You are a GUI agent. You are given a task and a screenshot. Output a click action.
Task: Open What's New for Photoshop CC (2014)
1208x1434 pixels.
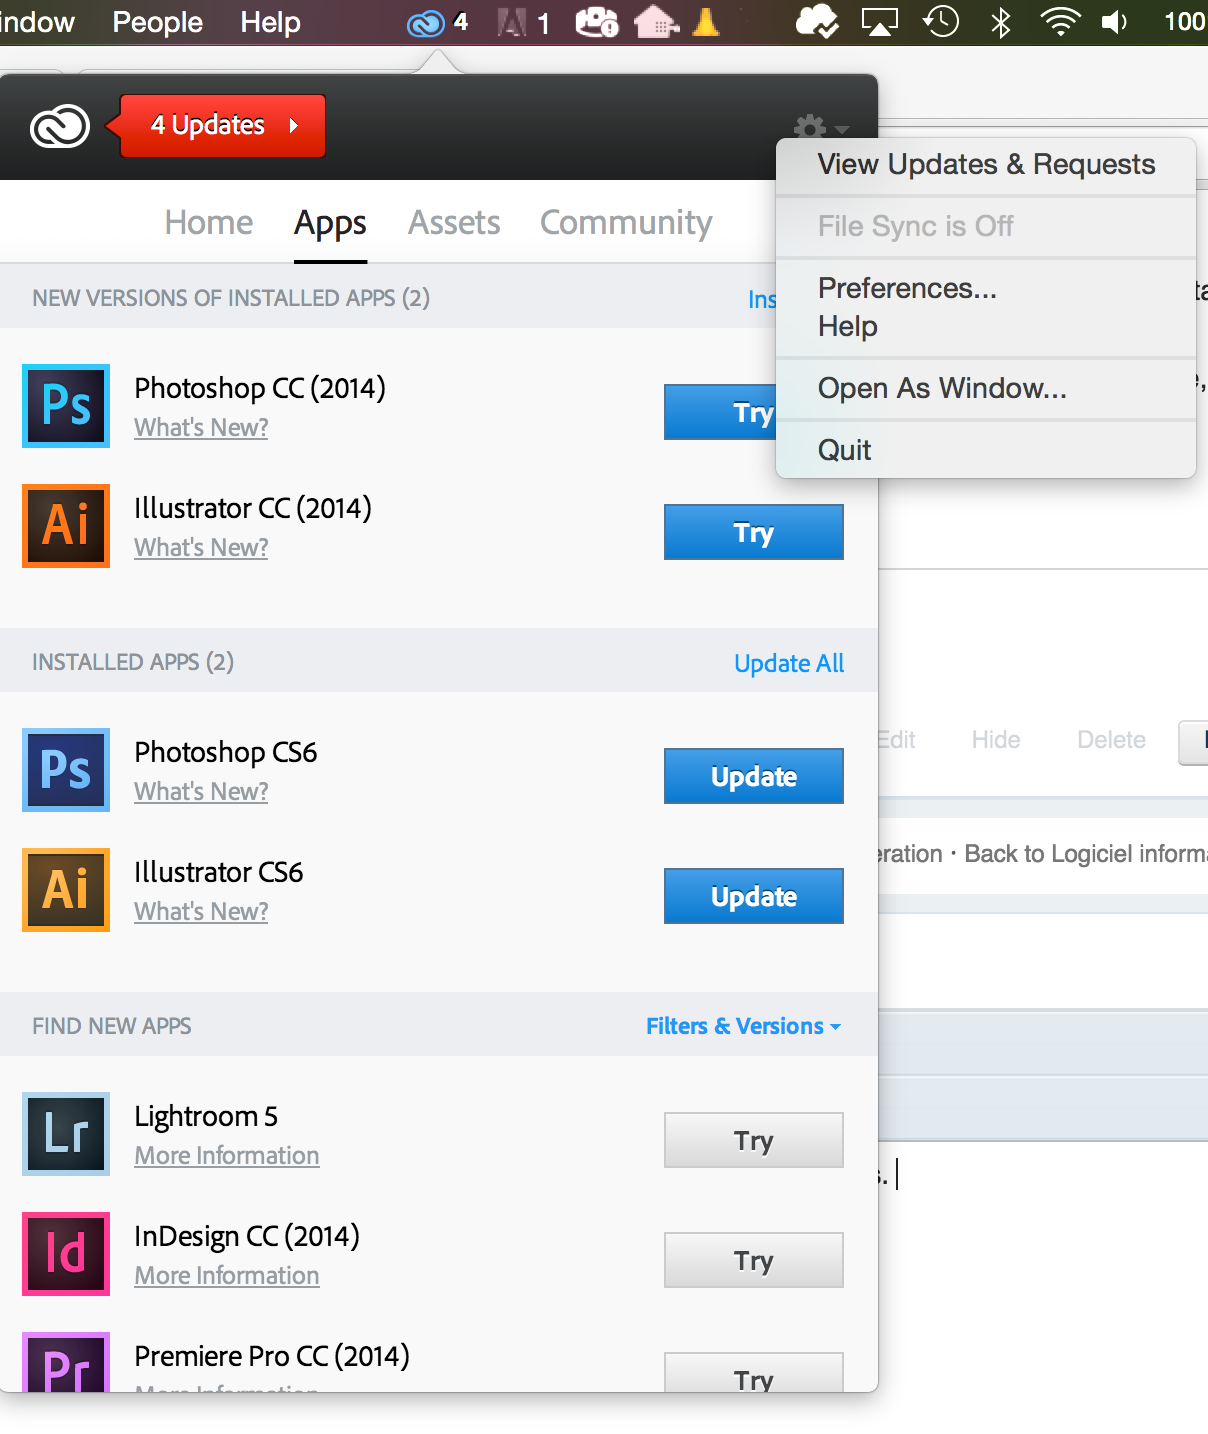coord(201,427)
